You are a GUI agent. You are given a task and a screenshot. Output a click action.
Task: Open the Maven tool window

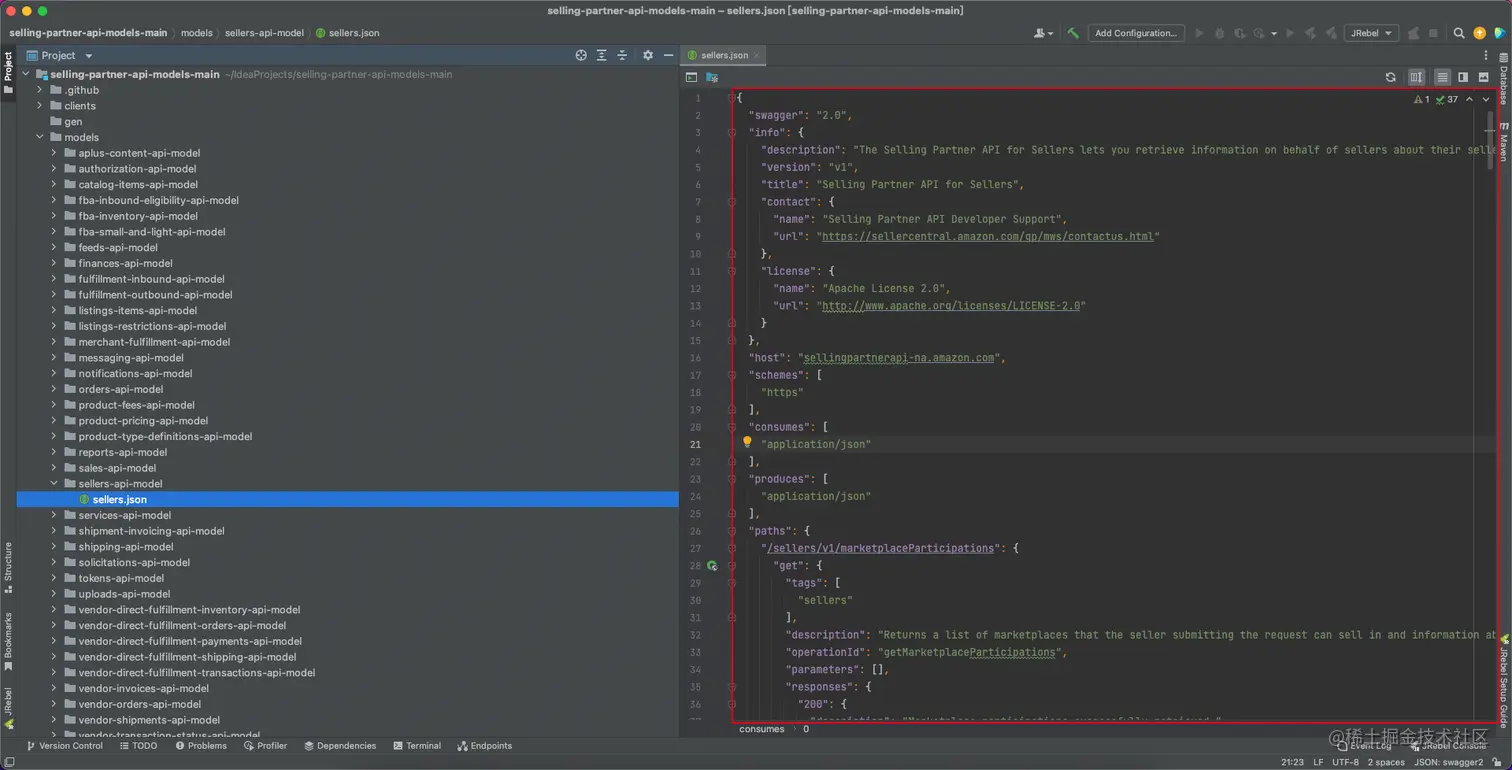[x=1503, y=141]
